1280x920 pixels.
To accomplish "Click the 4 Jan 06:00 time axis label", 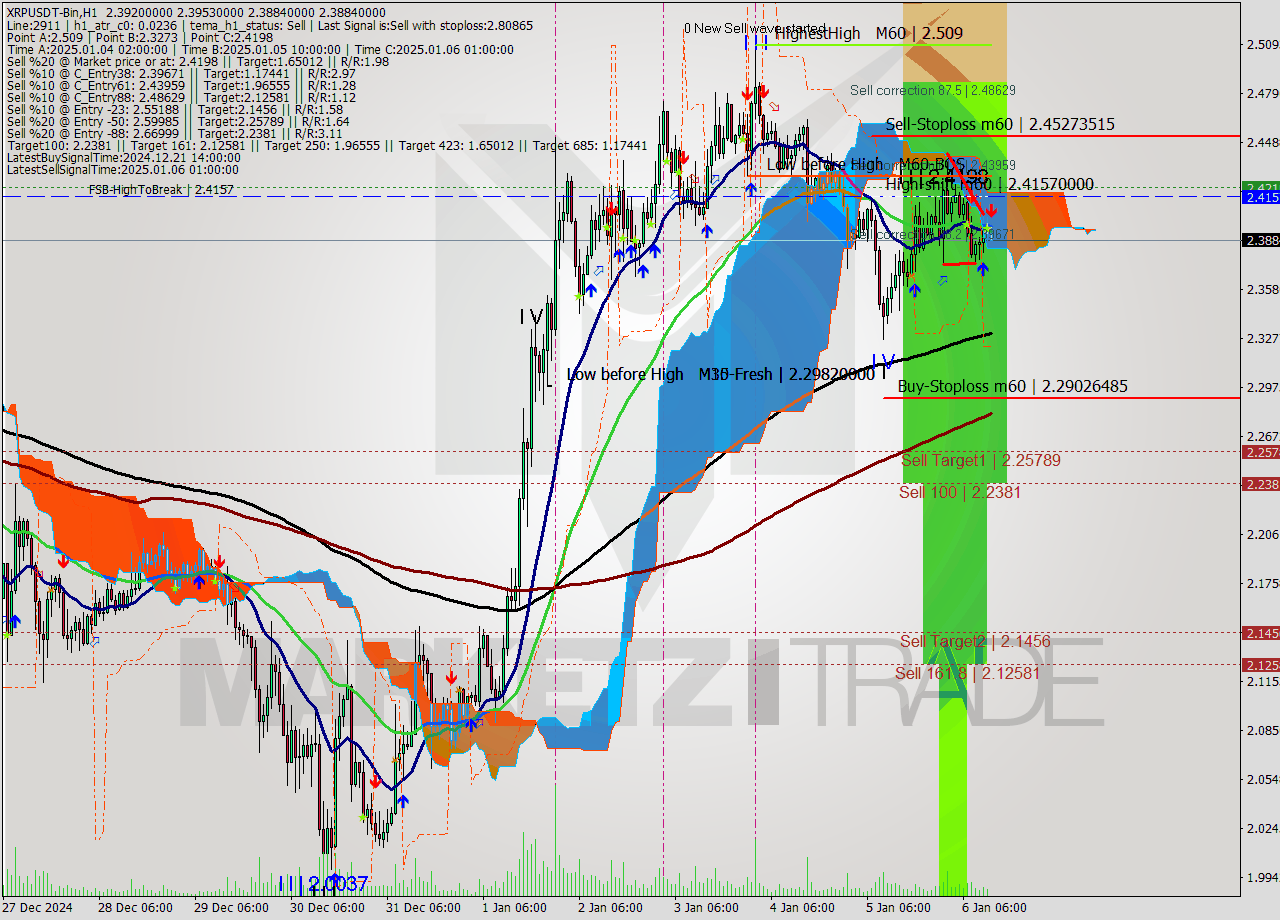I will coord(801,908).
